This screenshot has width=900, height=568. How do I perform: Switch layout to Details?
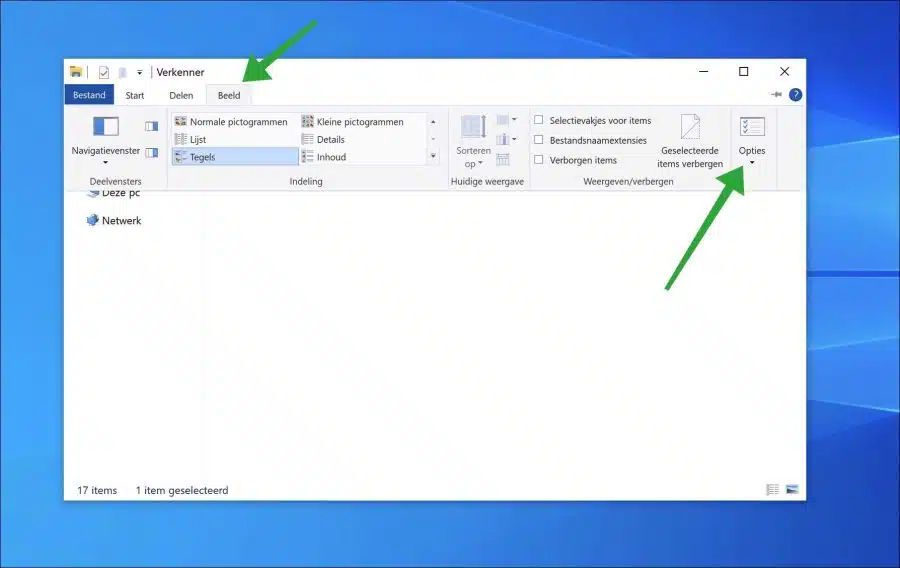[x=323, y=139]
